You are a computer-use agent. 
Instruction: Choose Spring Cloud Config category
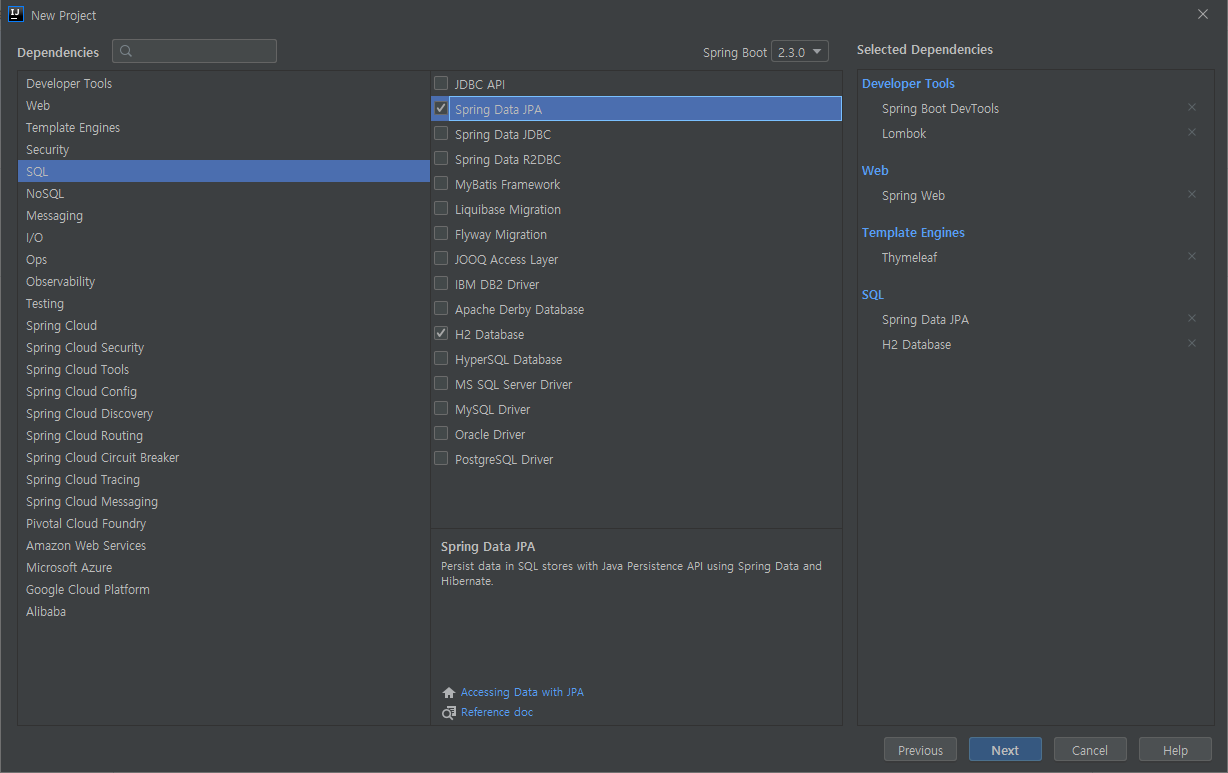(x=81, y=391)
